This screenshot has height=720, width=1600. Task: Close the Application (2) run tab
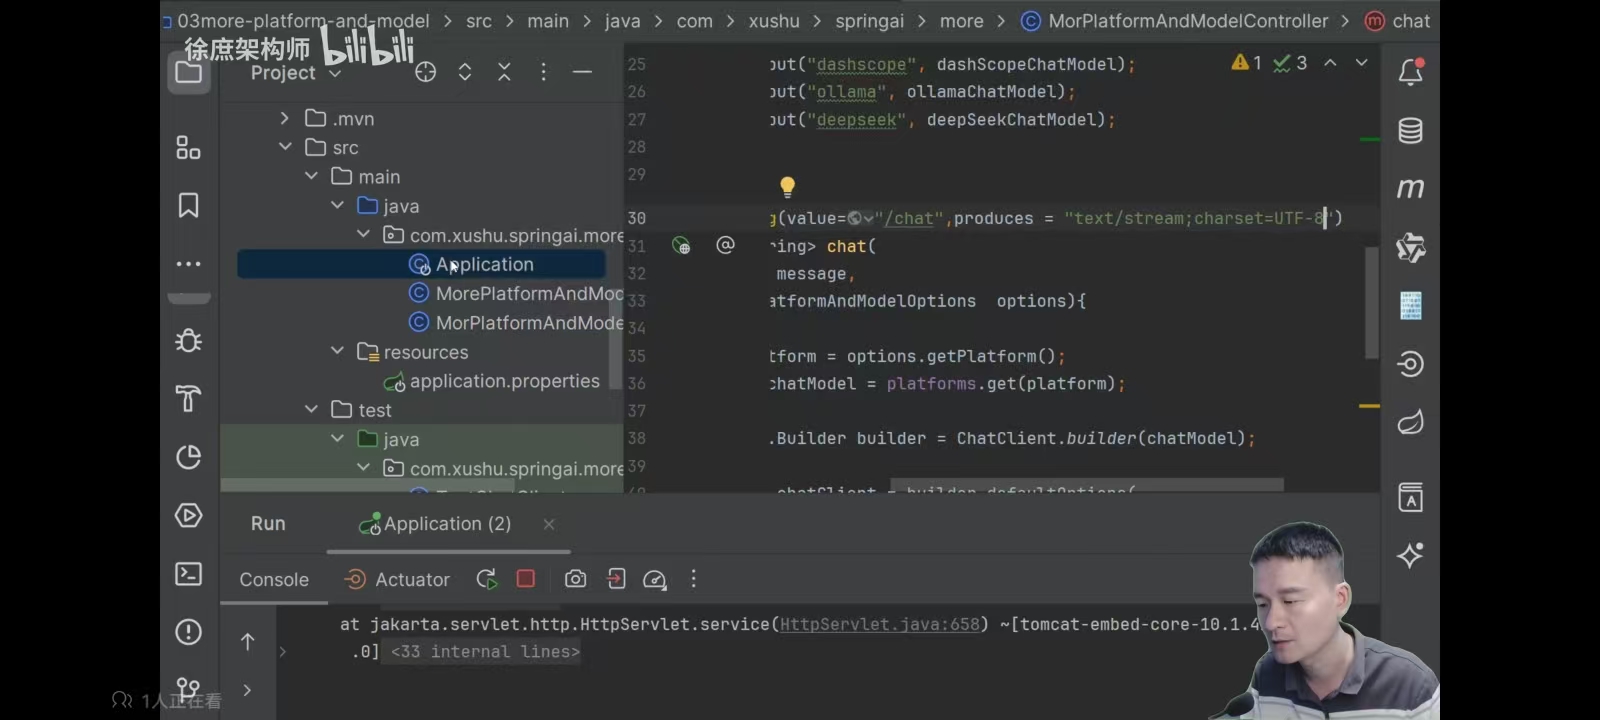548,524
